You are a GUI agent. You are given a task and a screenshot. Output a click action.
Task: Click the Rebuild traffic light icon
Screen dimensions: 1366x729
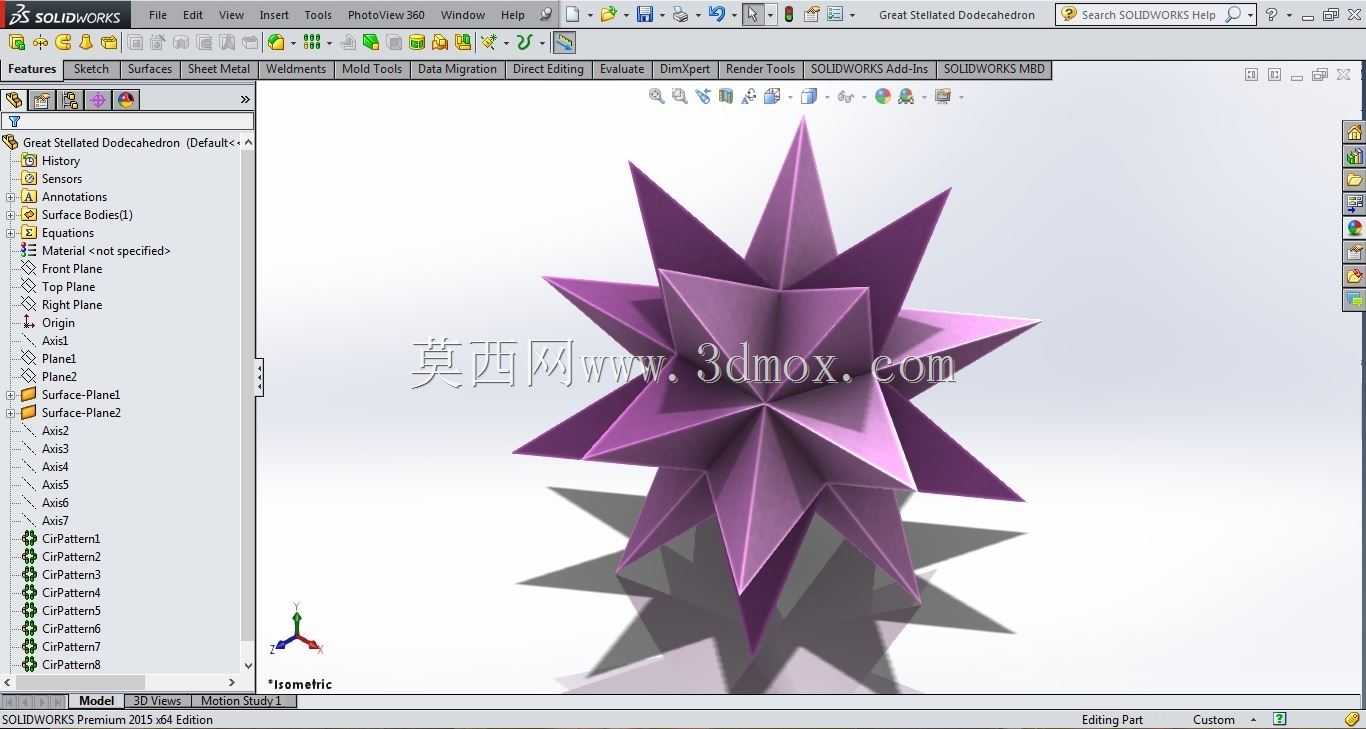pos(789,14)
